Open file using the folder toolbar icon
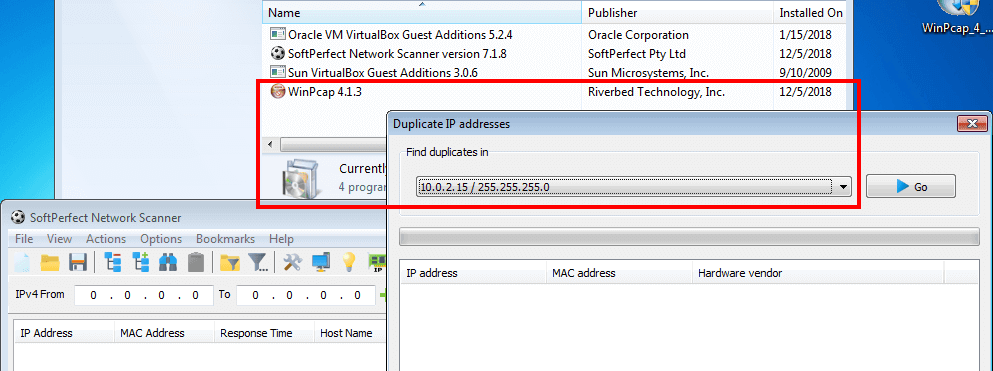 (49, 262)
